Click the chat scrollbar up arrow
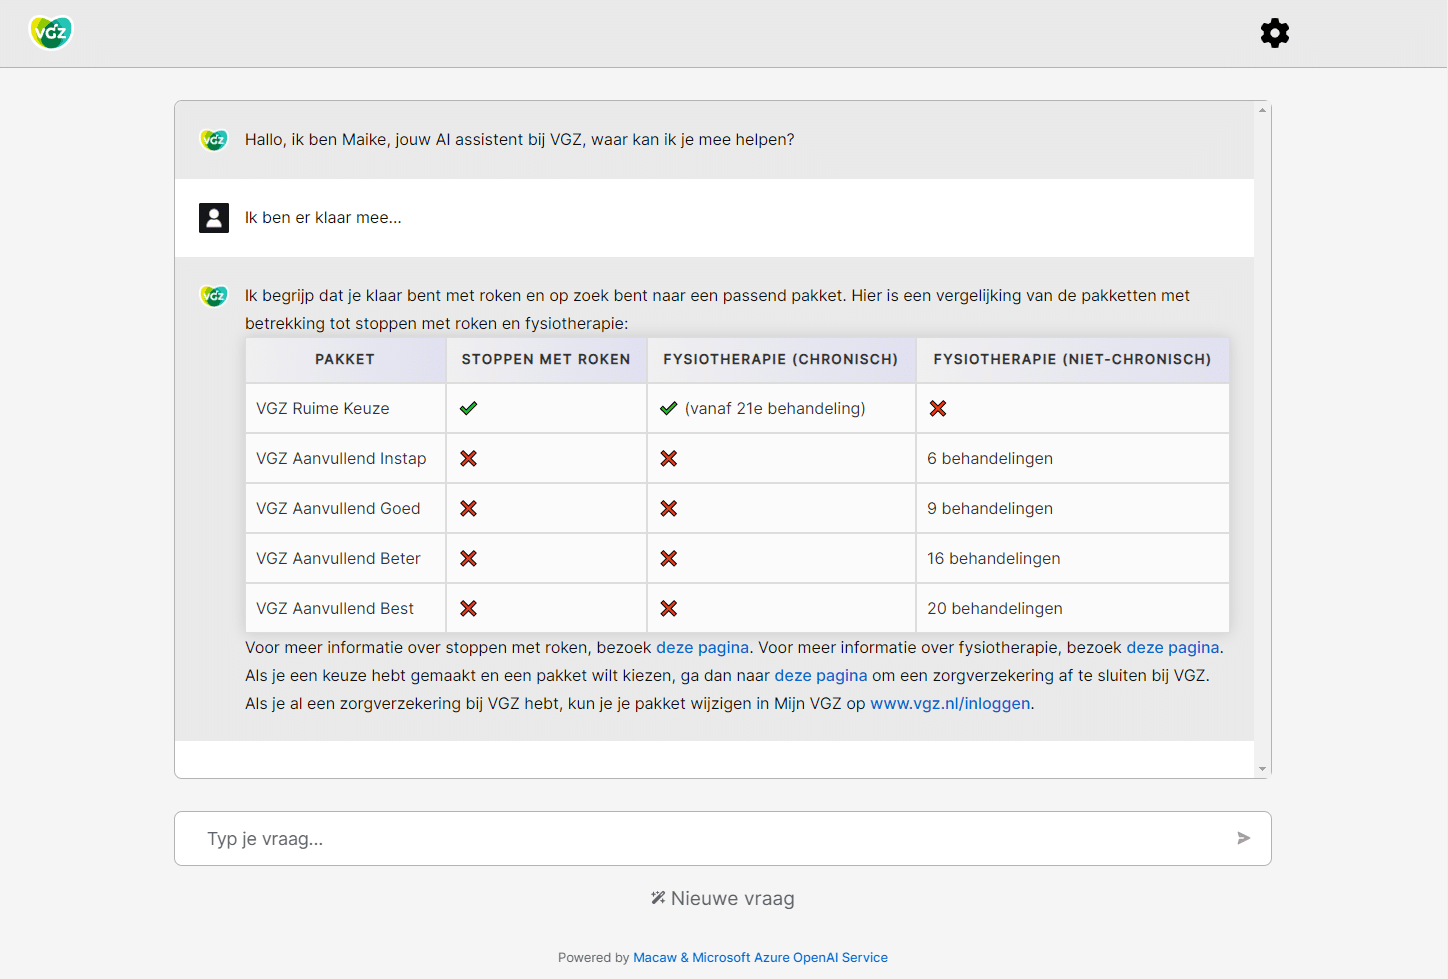The height and width of the screenshot is (979, 1448). coord(1263,109)
